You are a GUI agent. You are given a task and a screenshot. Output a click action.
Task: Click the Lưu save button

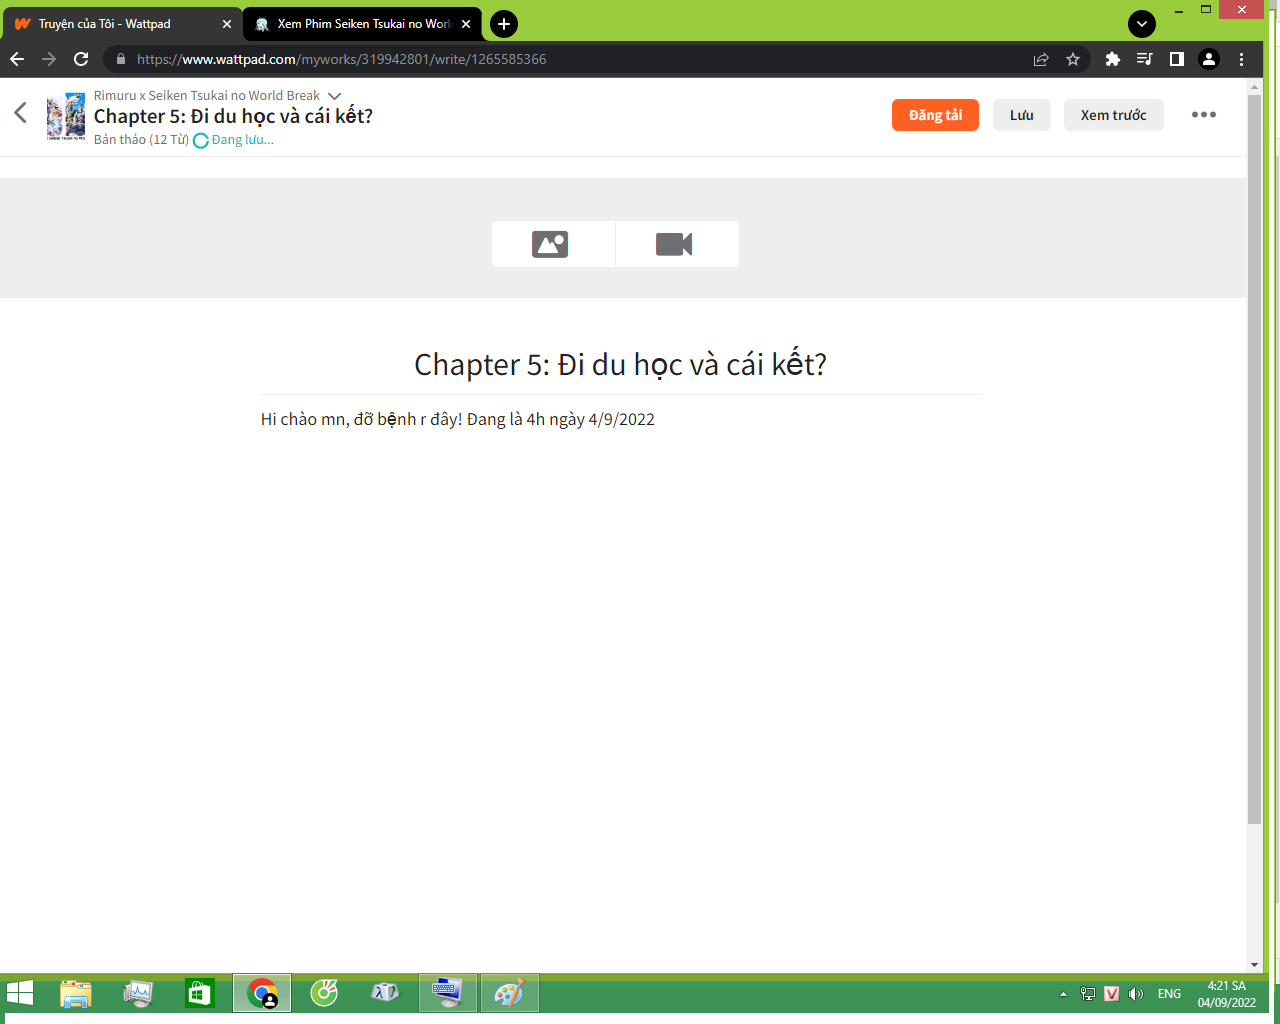pos(1021,115)
